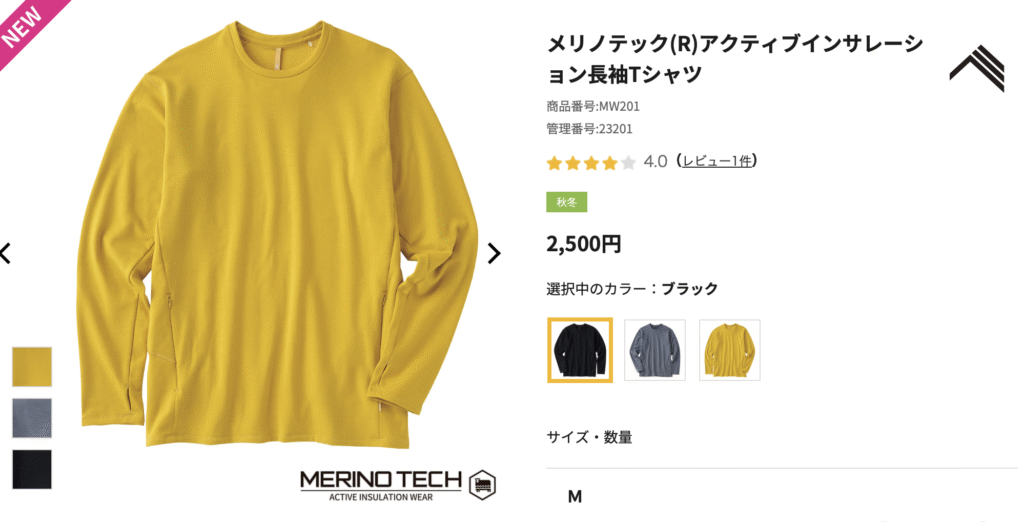
Task: Click the star rating icons
Action: (x=591, y=163)
